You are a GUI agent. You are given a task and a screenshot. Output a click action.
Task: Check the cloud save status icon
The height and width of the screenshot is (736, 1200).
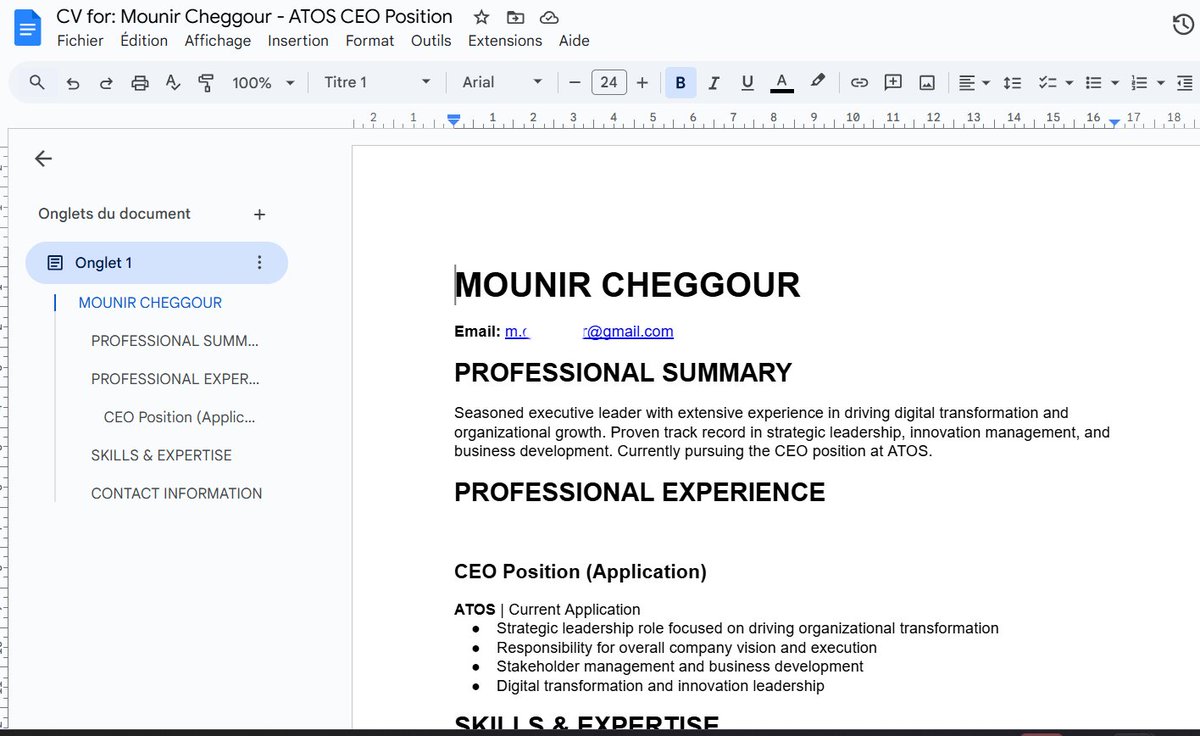549,17
